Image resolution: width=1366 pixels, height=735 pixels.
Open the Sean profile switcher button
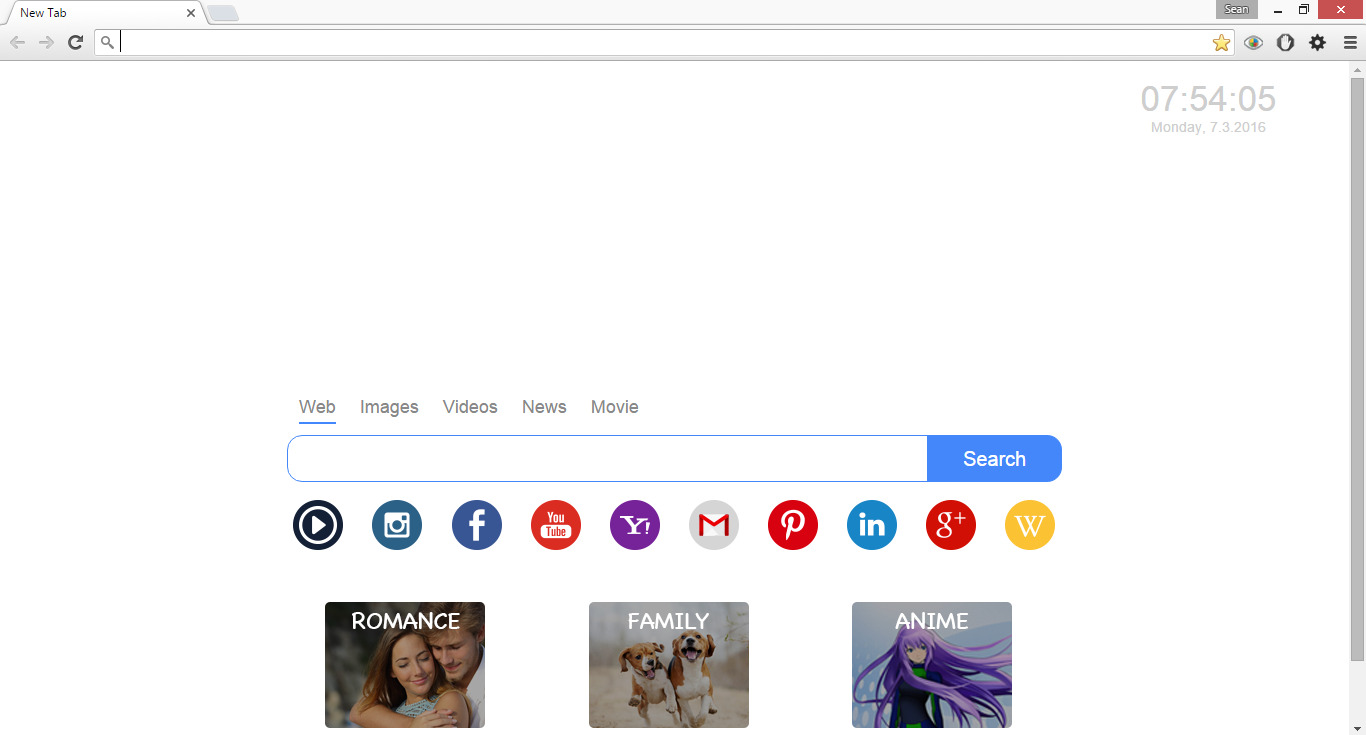(1236, 10)
